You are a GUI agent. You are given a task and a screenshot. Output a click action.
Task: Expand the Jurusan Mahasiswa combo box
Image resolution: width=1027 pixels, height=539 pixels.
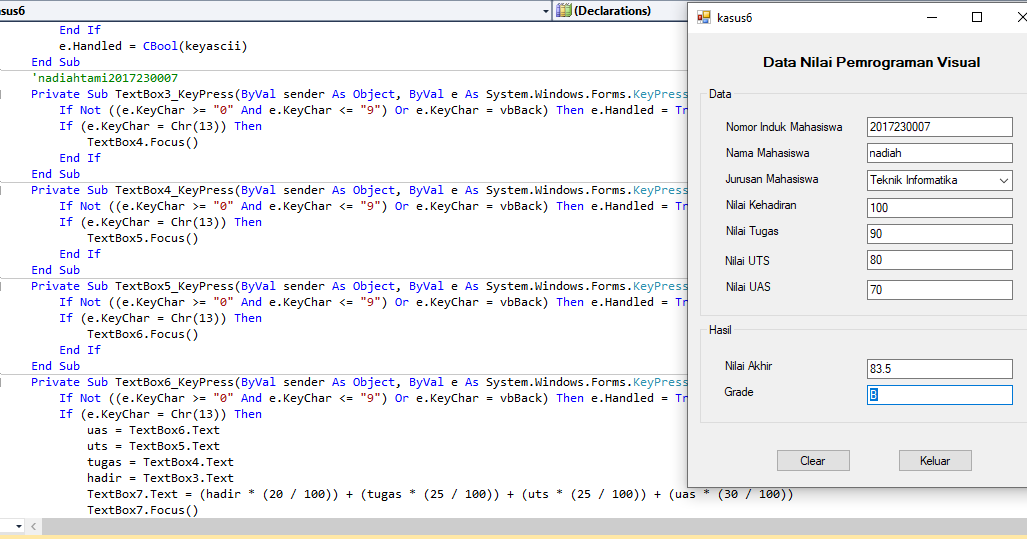click(x=1003, y=181)
